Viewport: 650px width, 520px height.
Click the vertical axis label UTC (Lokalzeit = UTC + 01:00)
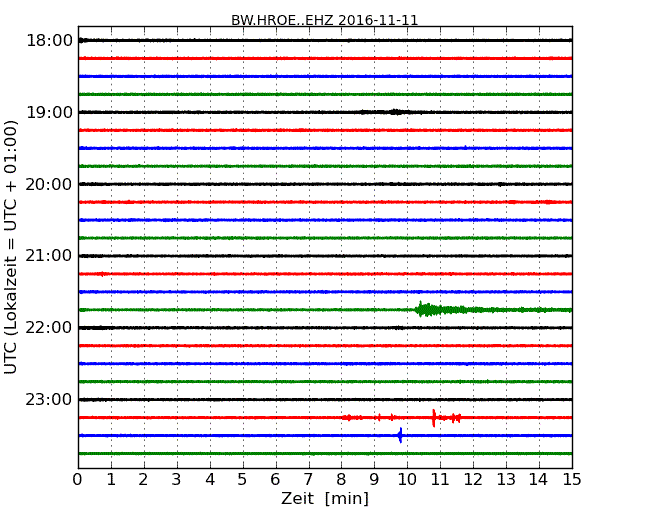(11, 247)
